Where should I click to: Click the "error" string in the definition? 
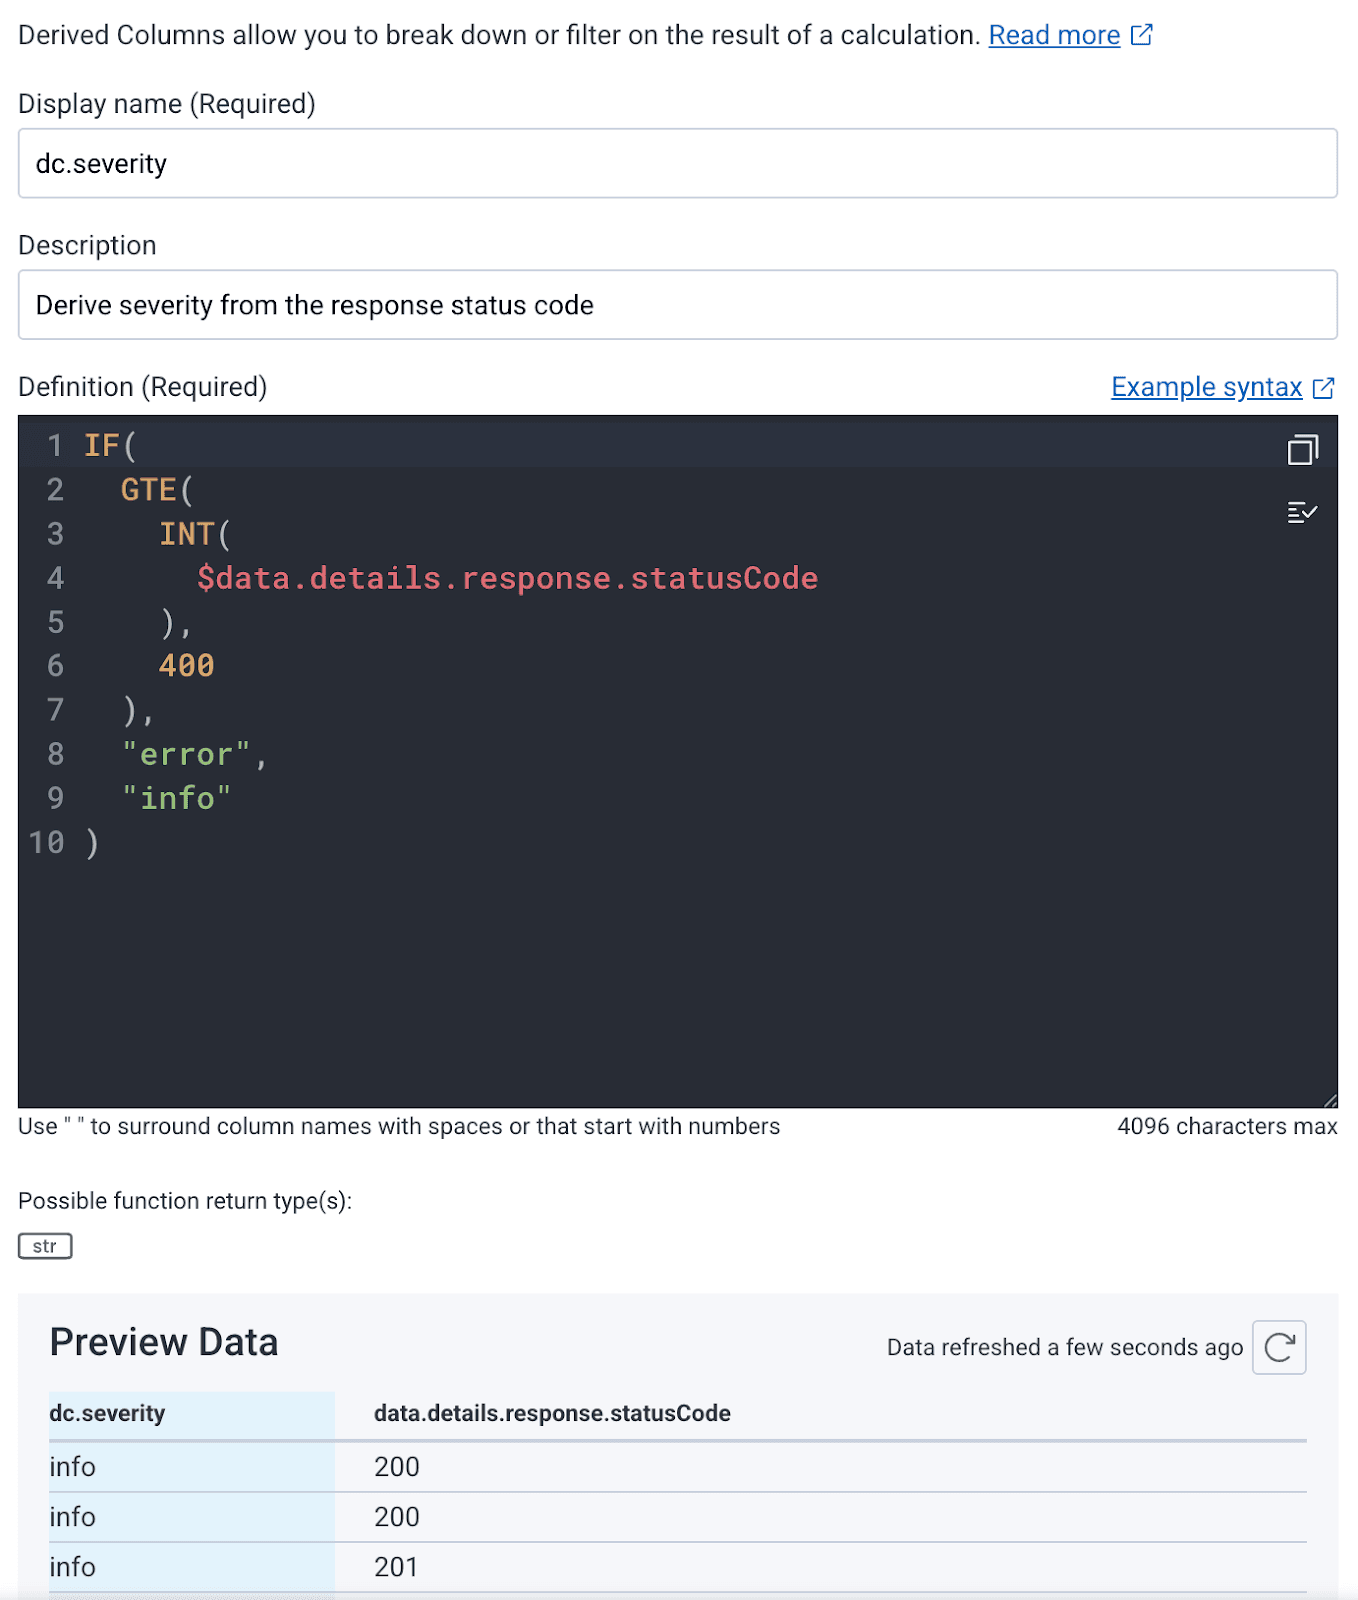click(186, 754)
